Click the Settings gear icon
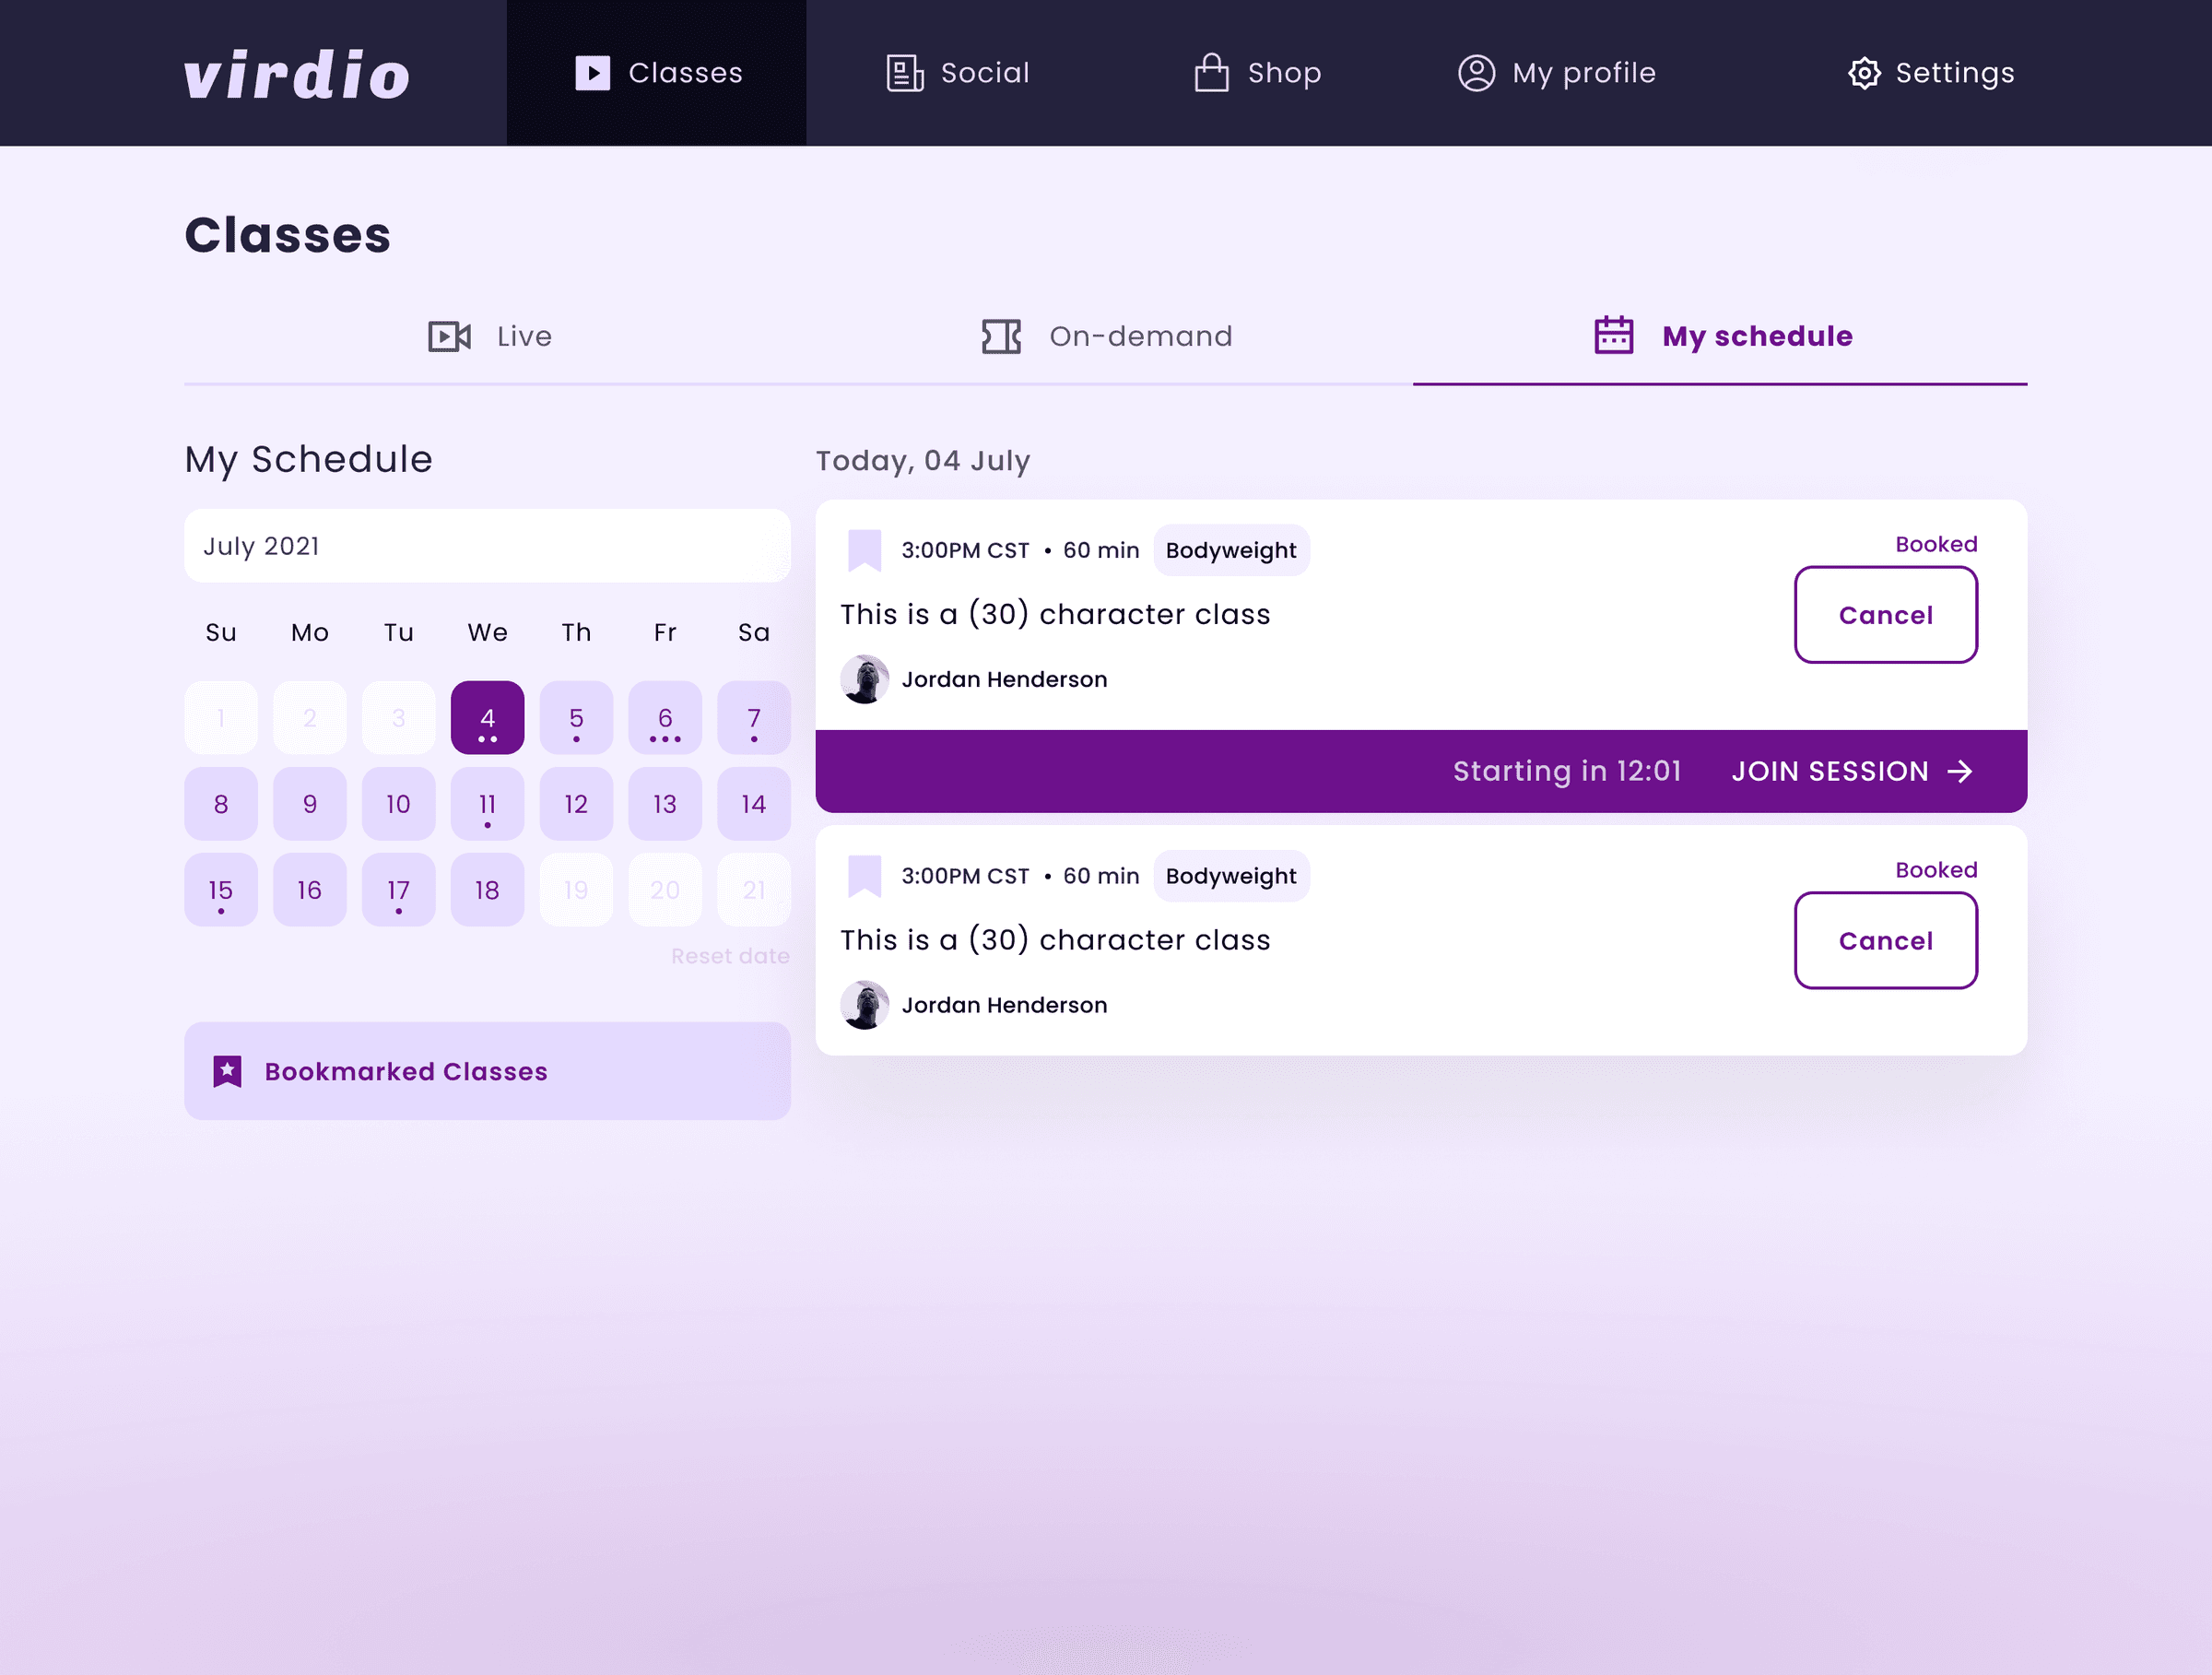The height and width of the screenshot is (1675, 2212). 1864,72
